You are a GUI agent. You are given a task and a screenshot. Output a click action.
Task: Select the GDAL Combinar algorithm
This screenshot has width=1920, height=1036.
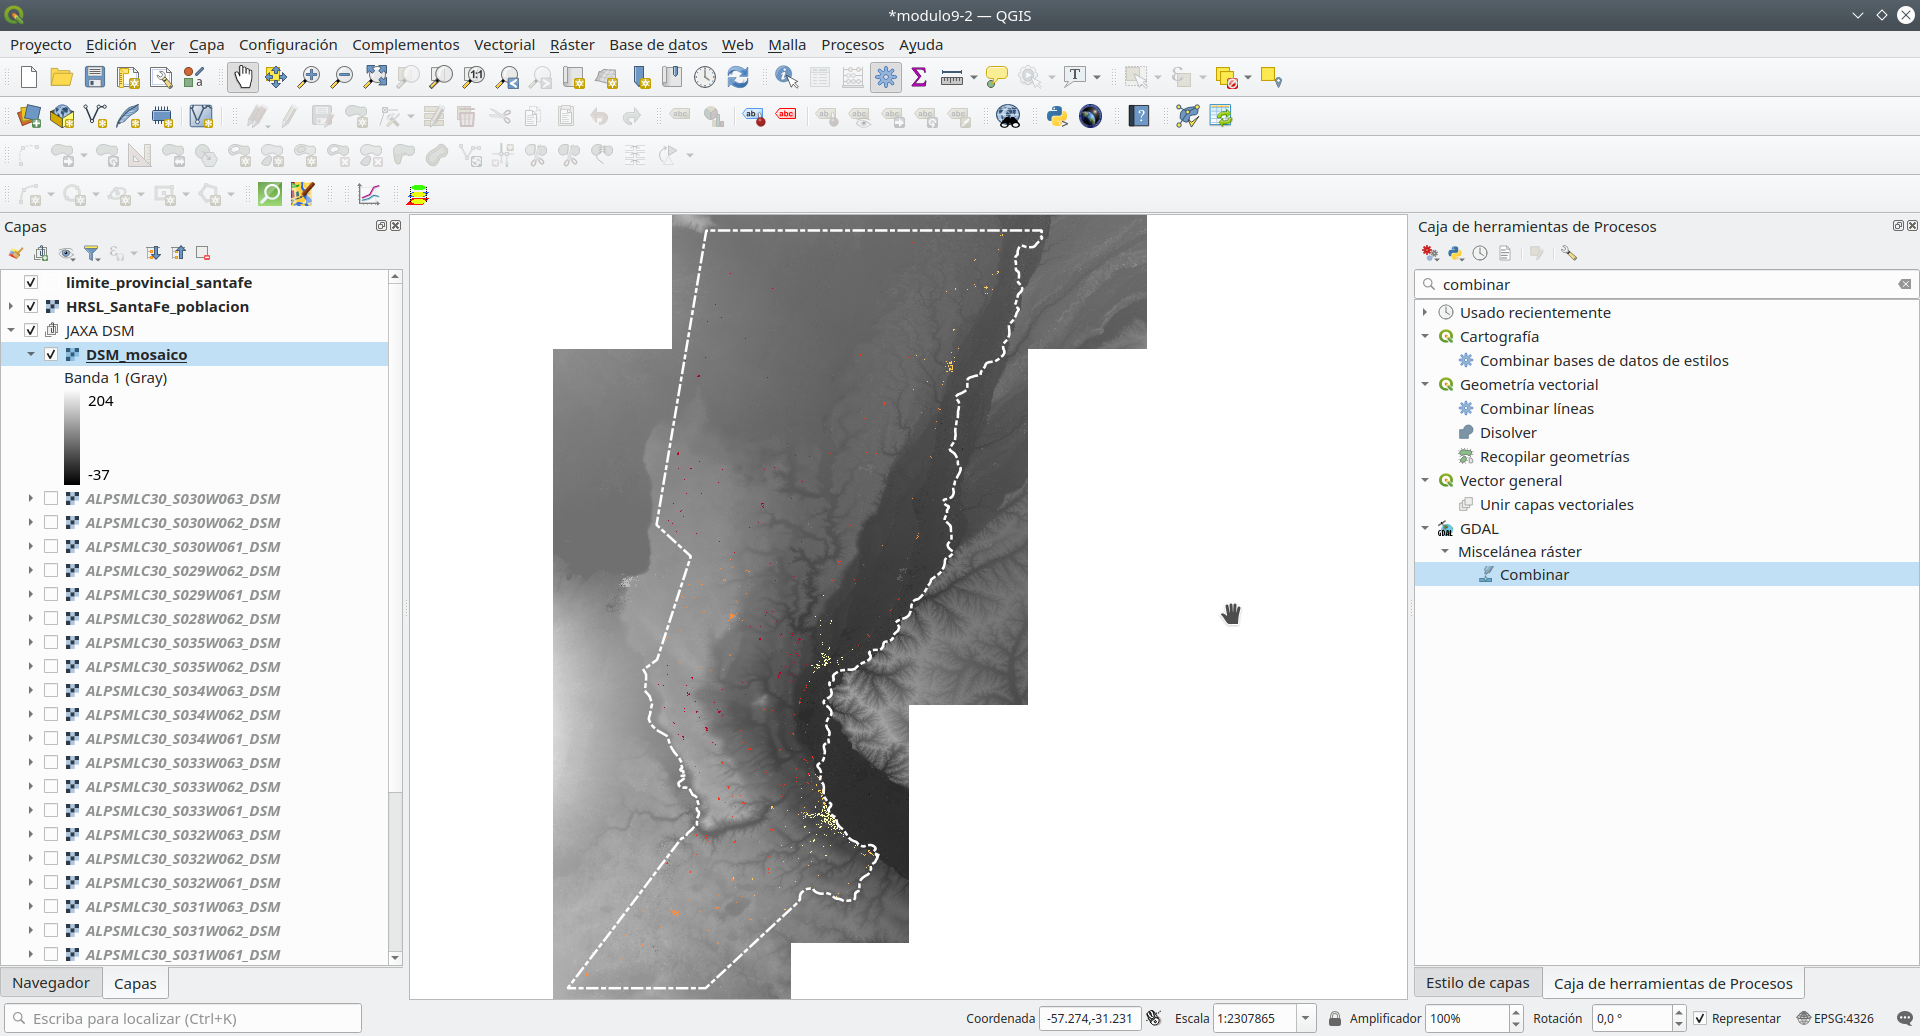(1534, 574)
